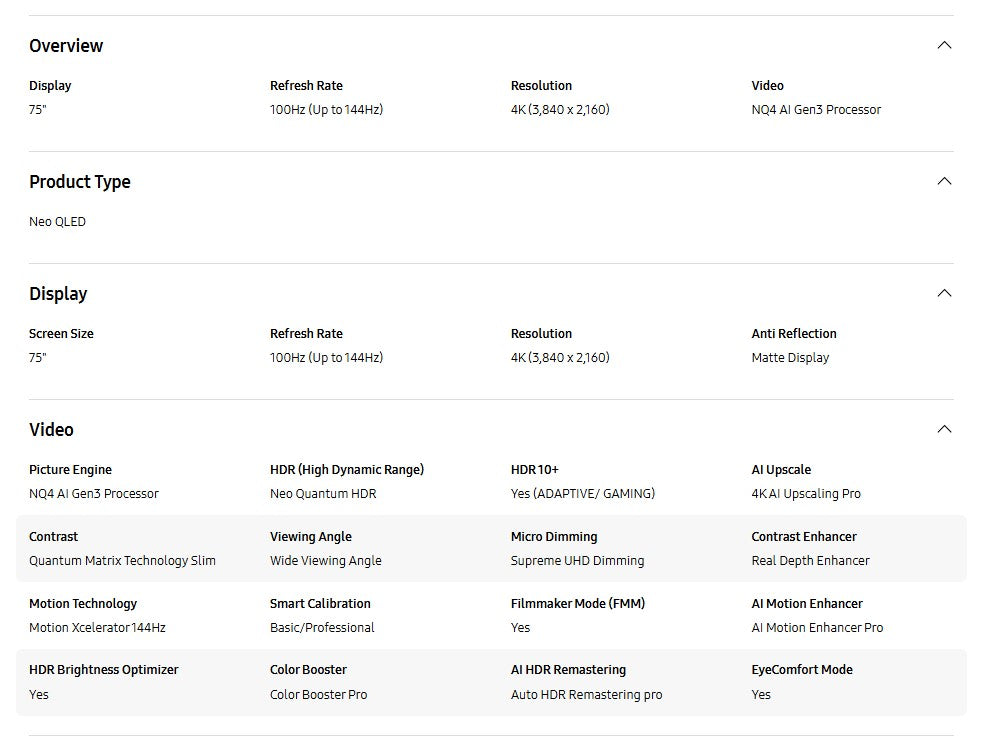Click the Filmmaker Mode (FMM) label
The width and height of the screenshot is (988, 742).
577,604
